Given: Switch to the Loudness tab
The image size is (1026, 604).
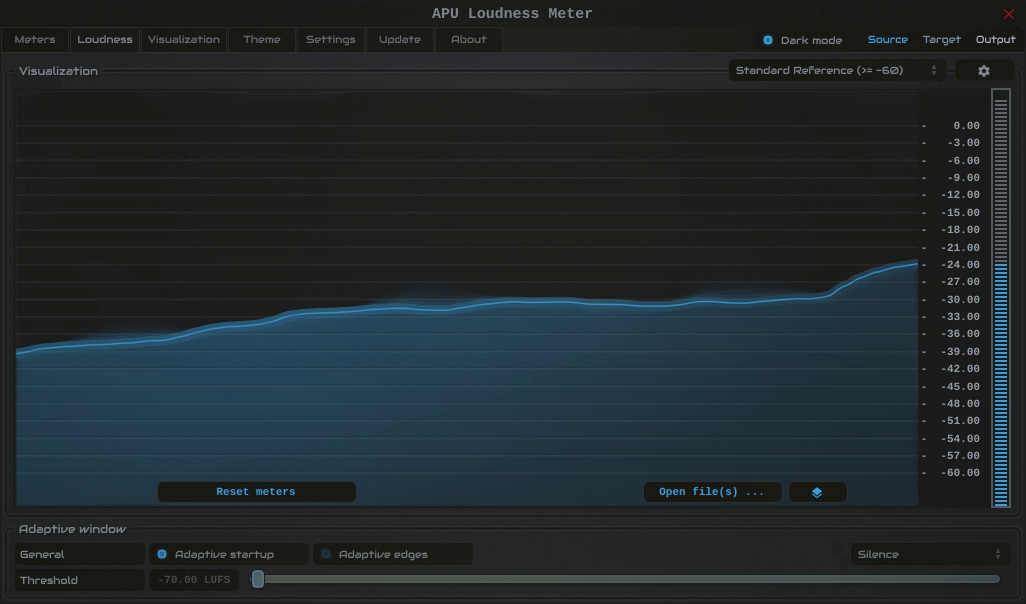Looking at the screenshot, I should click(x=105, y=39).
